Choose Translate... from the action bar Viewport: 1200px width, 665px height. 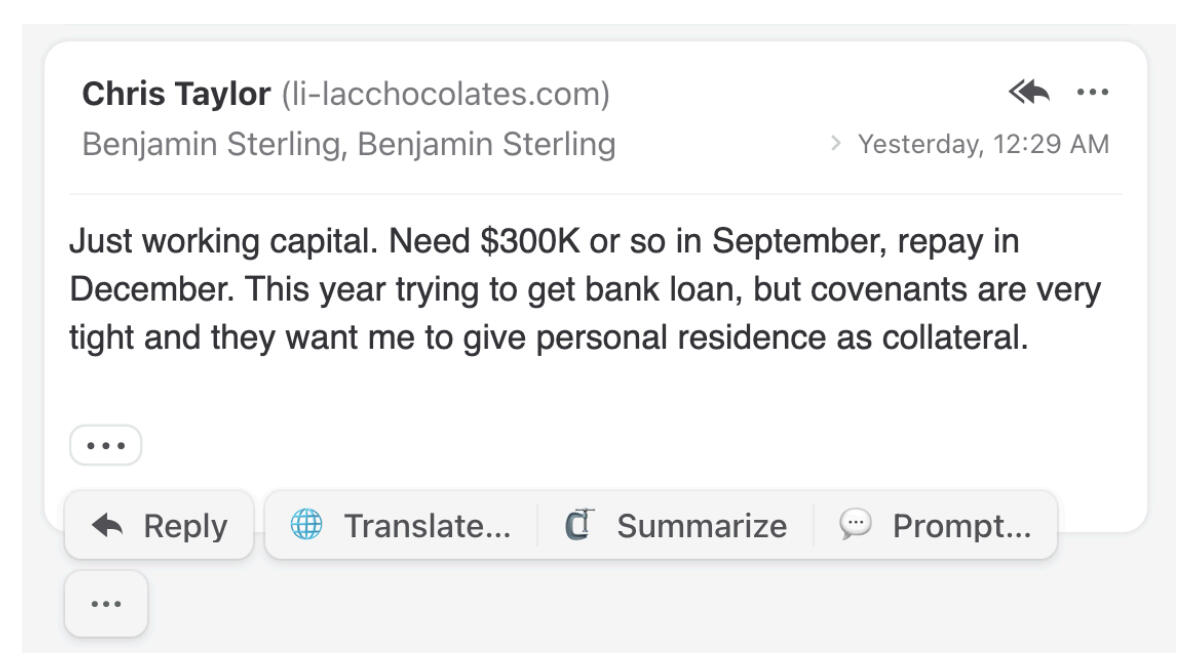pyautogui.click(x=427, y=525)
